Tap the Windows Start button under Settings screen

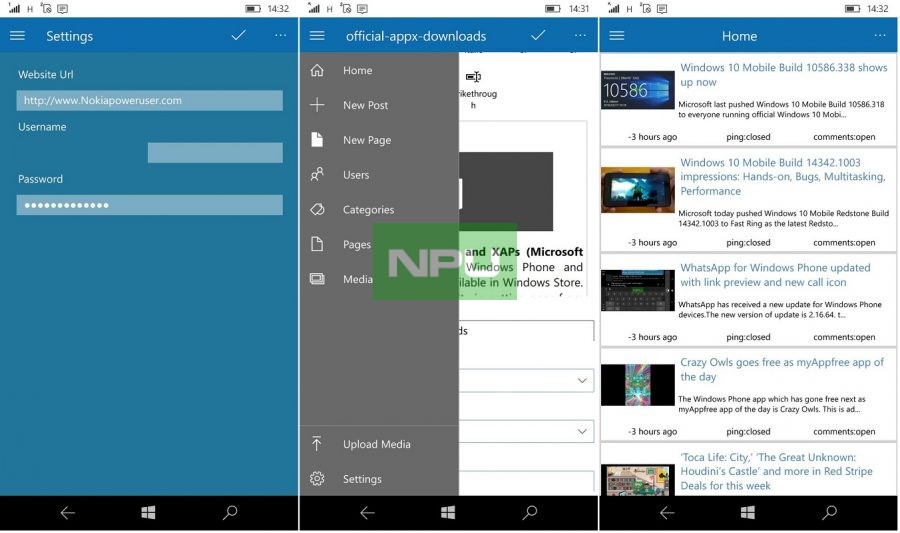point(149,512)
